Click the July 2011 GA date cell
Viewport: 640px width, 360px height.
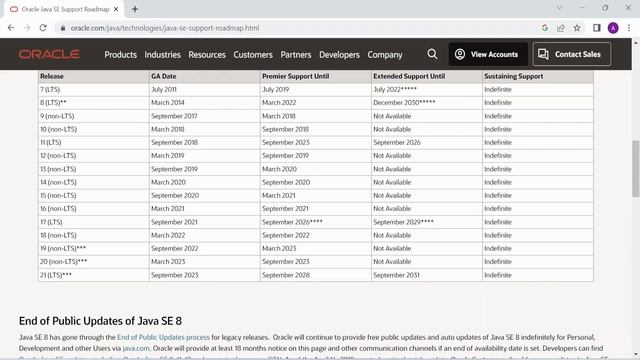coord(204,89)
